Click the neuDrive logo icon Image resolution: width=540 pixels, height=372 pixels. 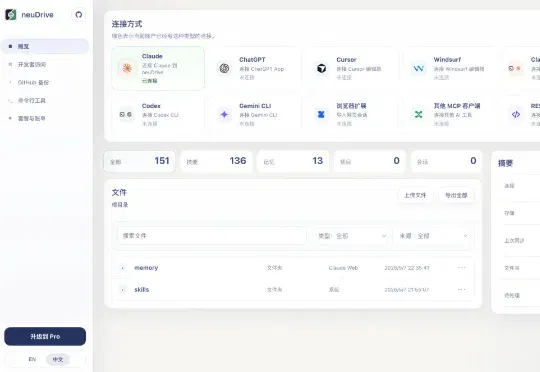pyautogui.click(x=11, y=15)
